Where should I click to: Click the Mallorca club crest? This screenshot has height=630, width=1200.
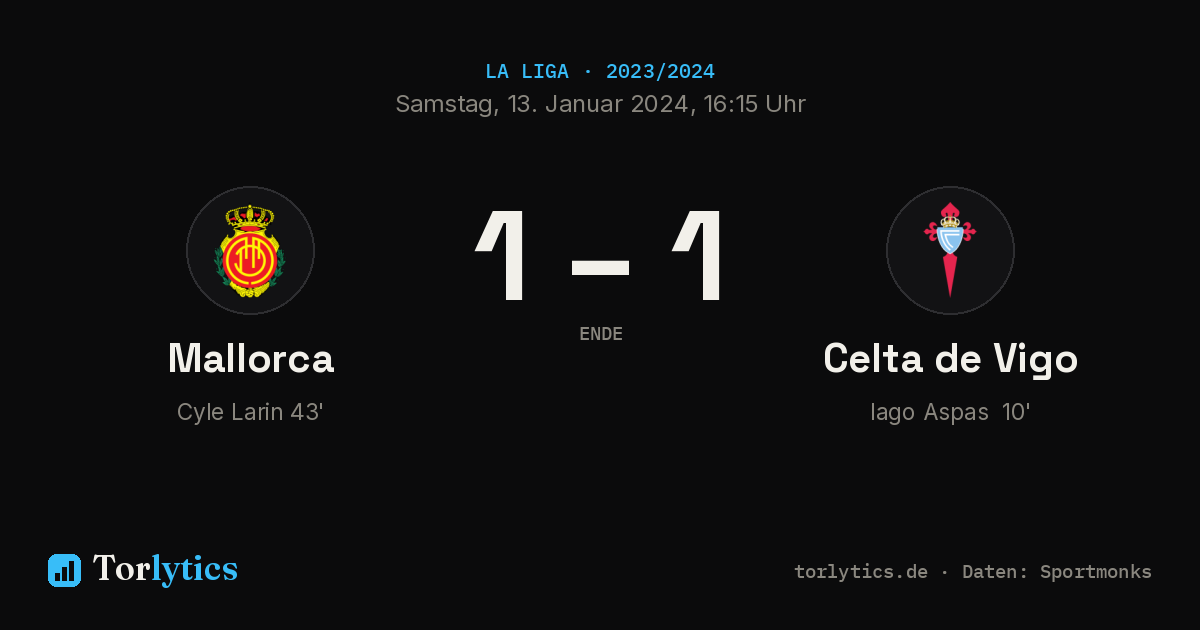click(x=250, y=250)
